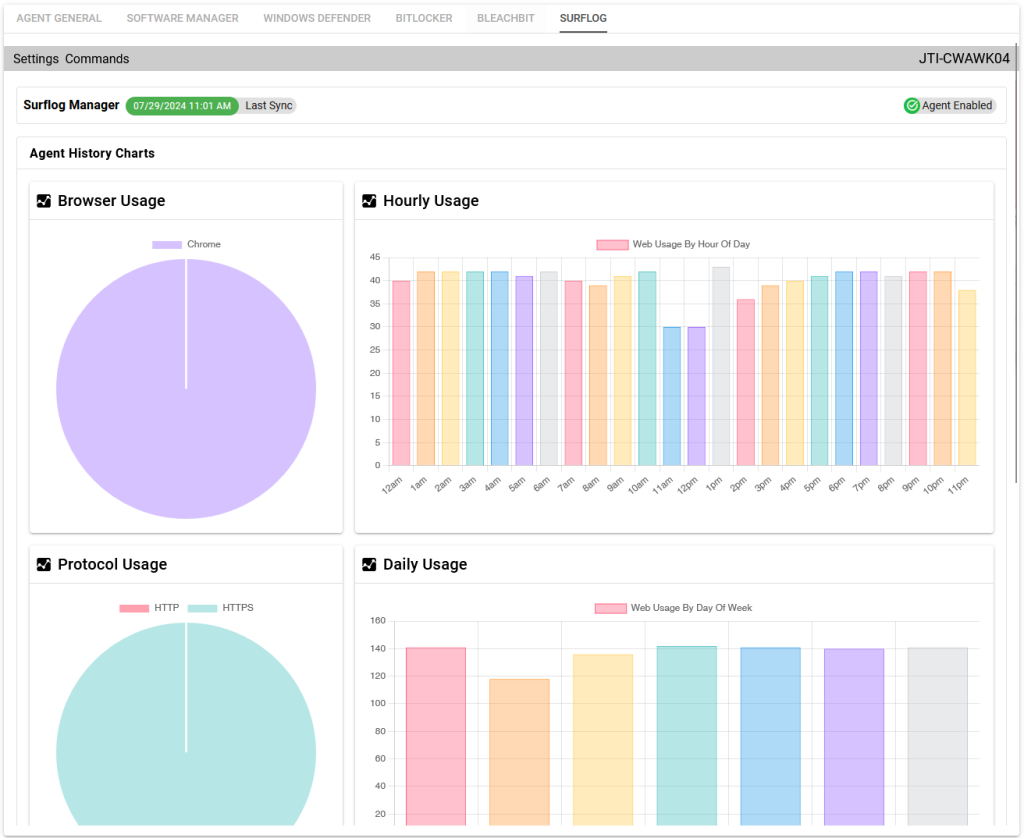This screenshot has height=838, width=1024.
Task: Open the BleachBit tab
Action: (x=505, y=18)
